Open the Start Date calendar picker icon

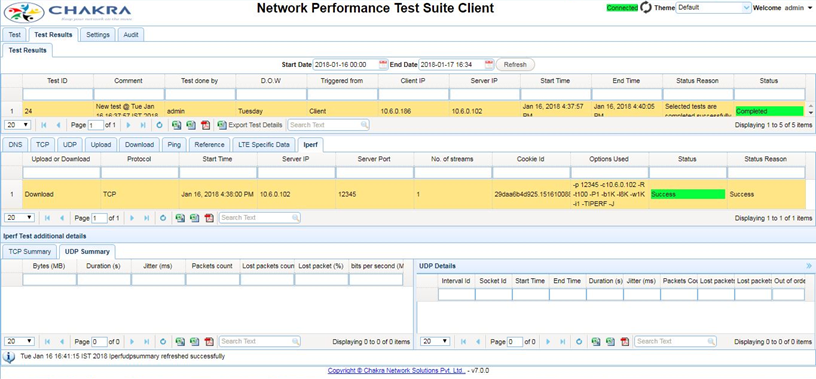pos(383,65)
